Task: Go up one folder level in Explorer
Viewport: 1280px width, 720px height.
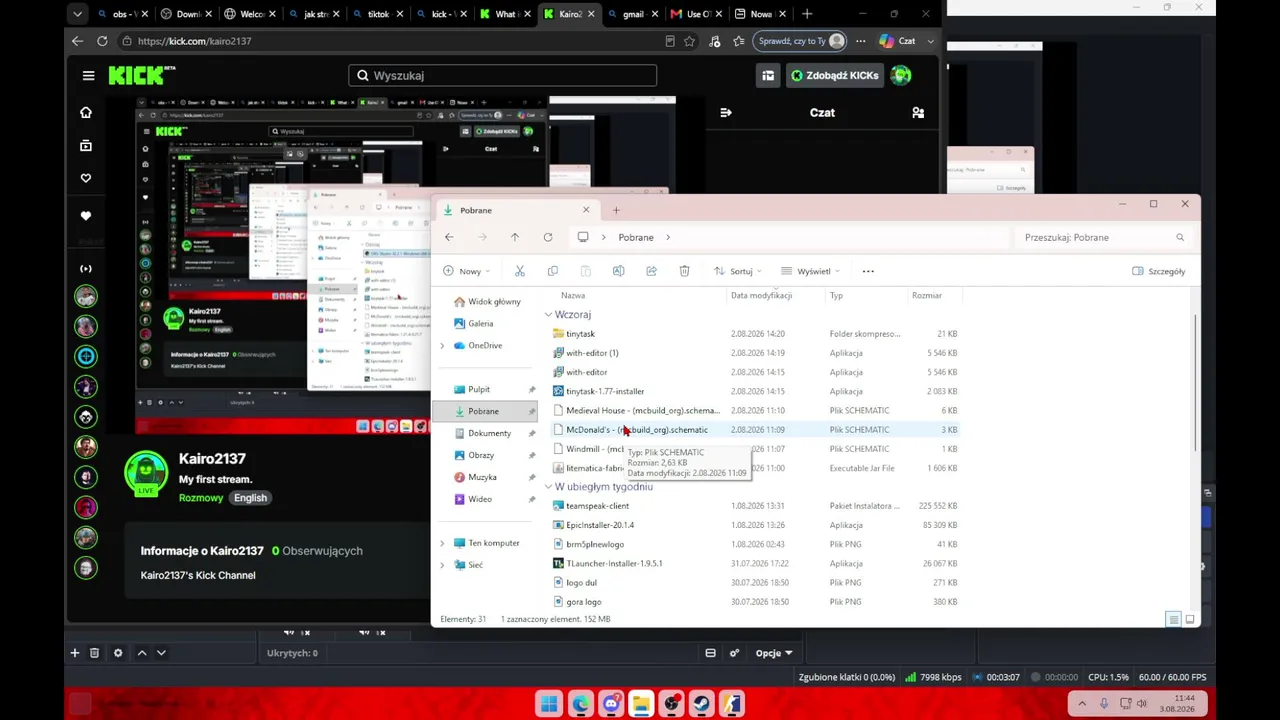Action: tap(515, 237)
